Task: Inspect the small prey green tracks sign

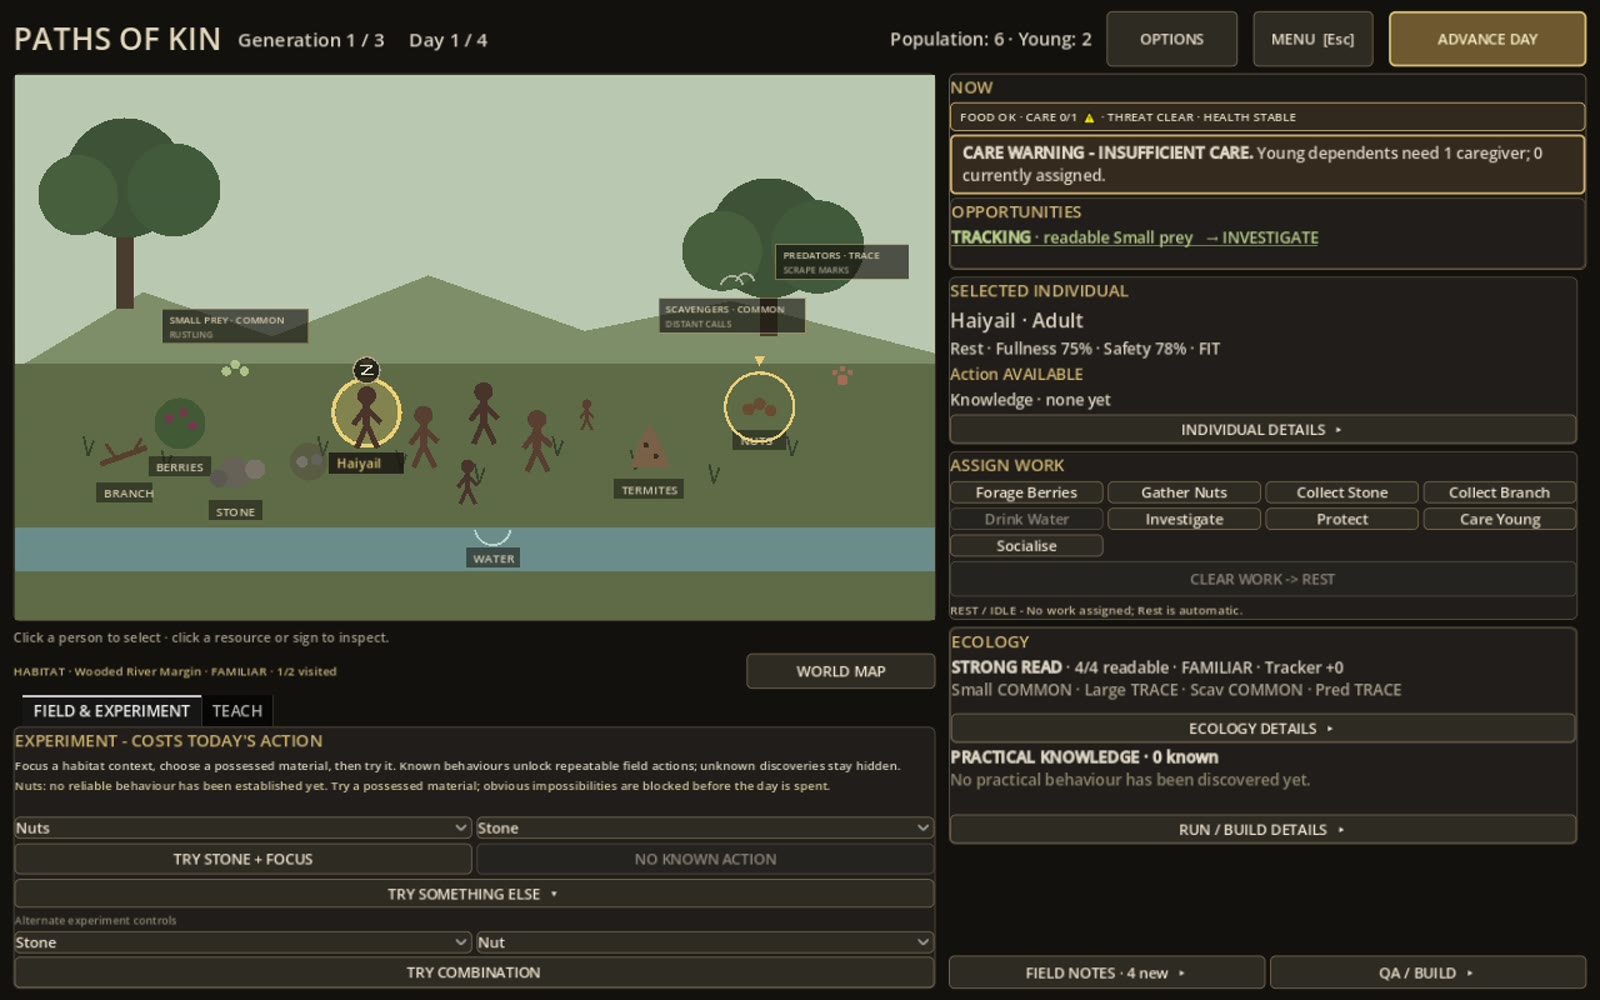Action: click(235, 369)
